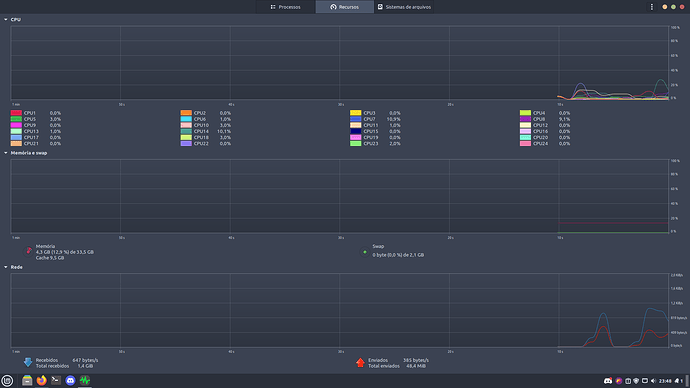Click the CPU8 9,1% usage value
690x388 pixels.
point(565,119)
